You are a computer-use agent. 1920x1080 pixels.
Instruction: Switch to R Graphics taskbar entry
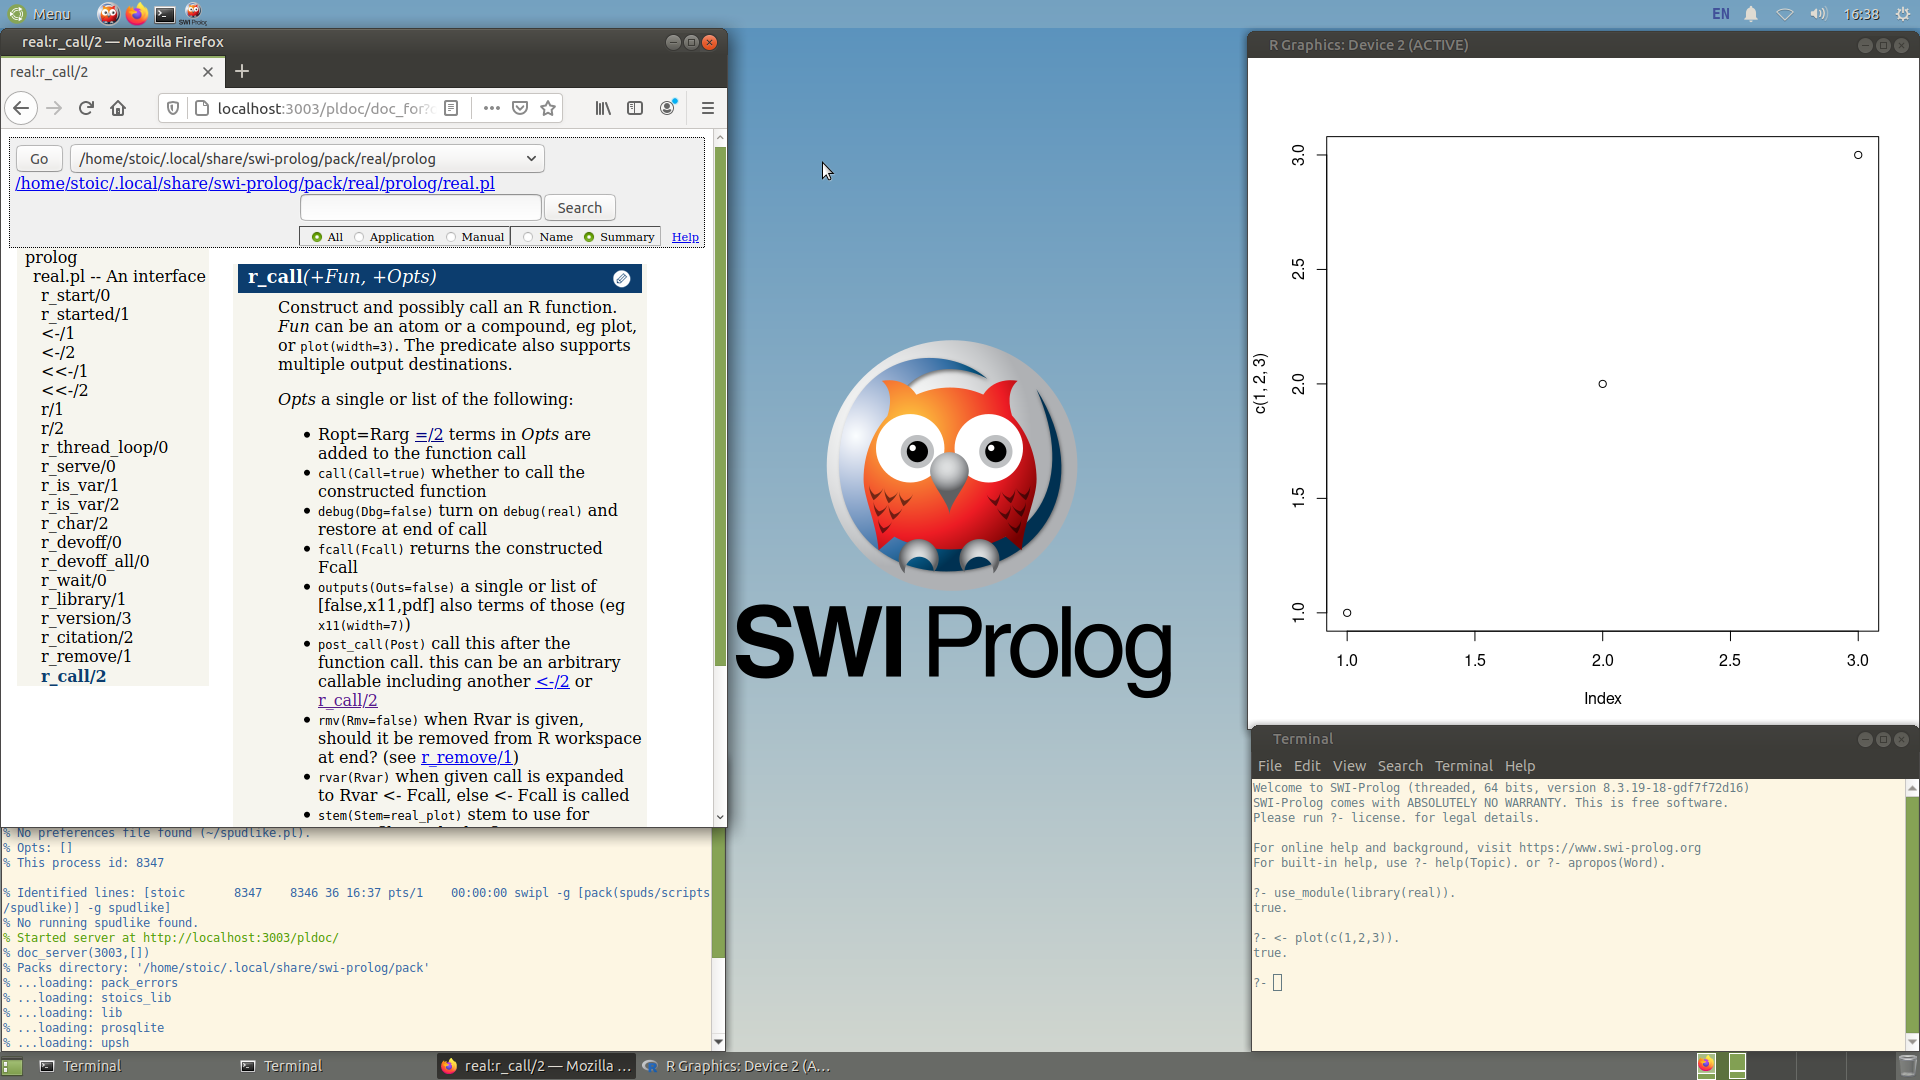[738, 1066]
